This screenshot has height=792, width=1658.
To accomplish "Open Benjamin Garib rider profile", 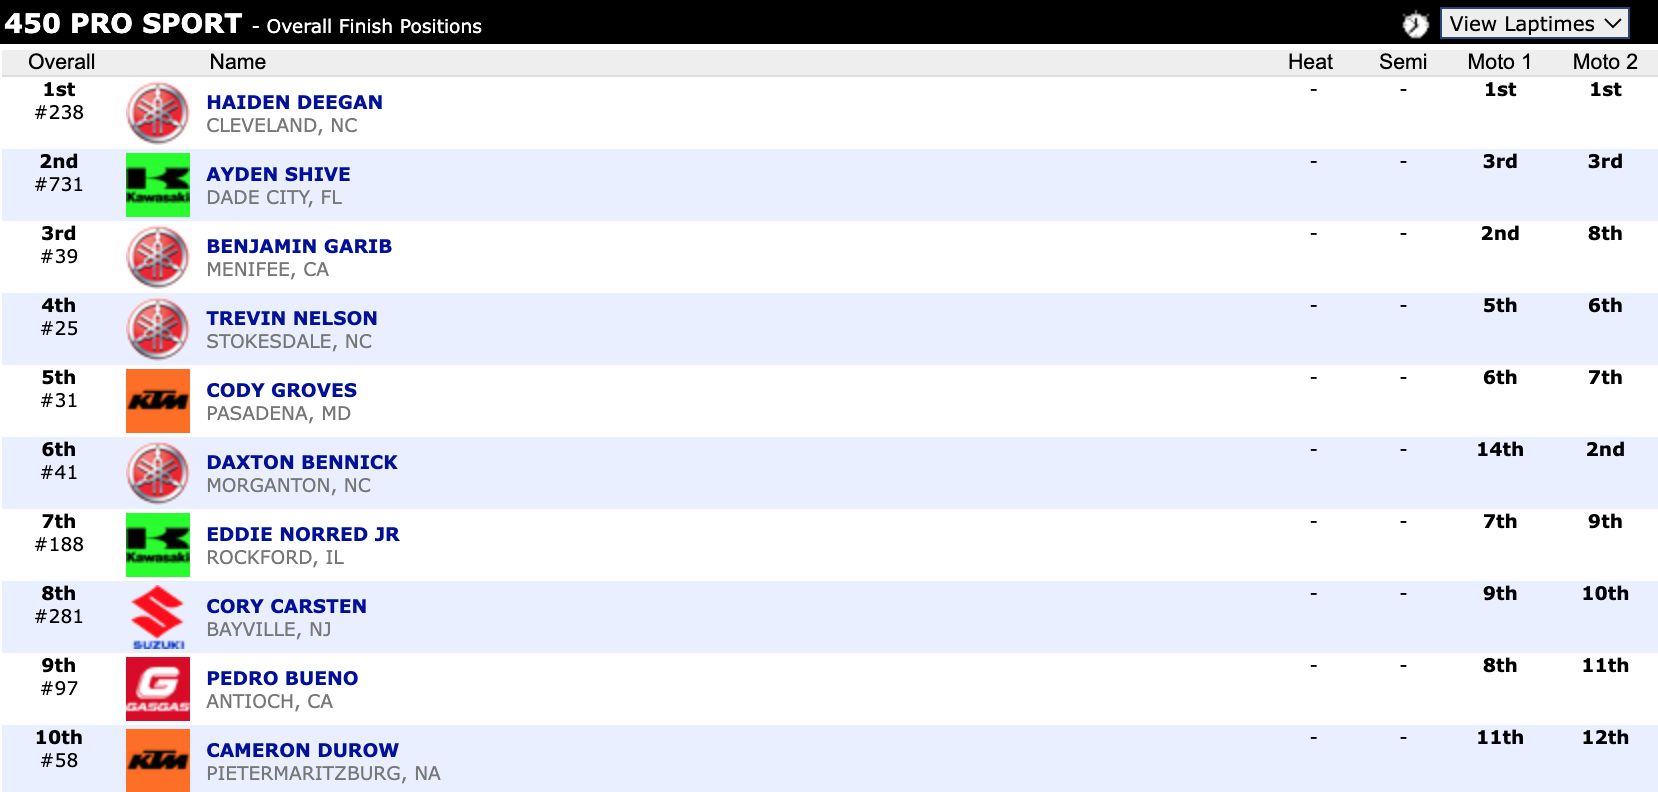I will pyautogui.click(x=298, y=246).
